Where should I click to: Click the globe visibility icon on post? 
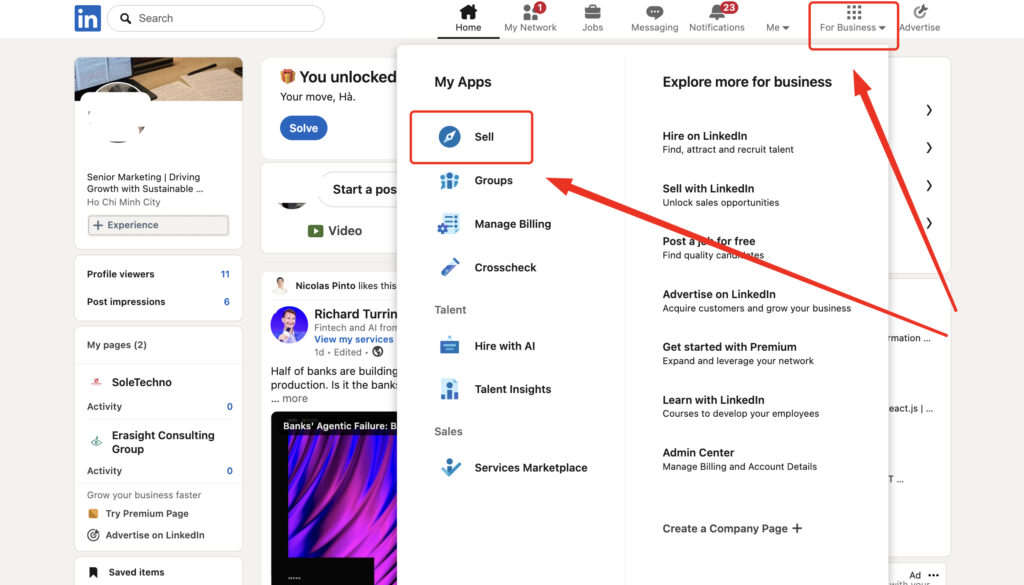click(x=377, y=352)
